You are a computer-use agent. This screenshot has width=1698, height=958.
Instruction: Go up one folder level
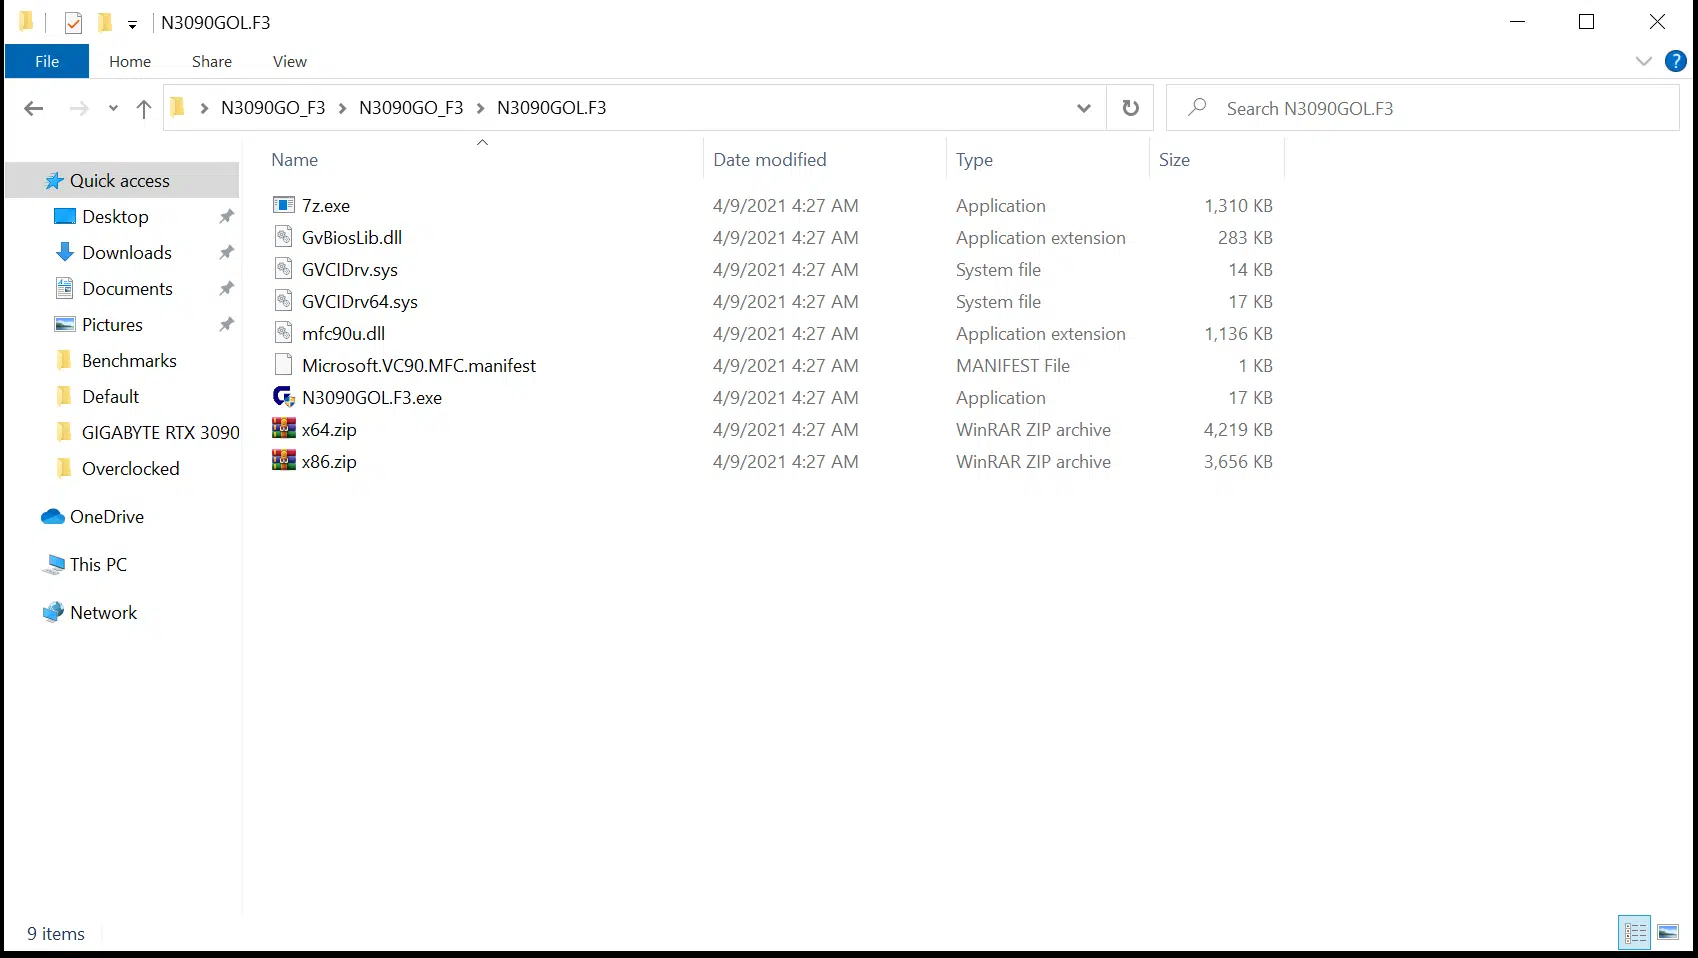(144, 108)
